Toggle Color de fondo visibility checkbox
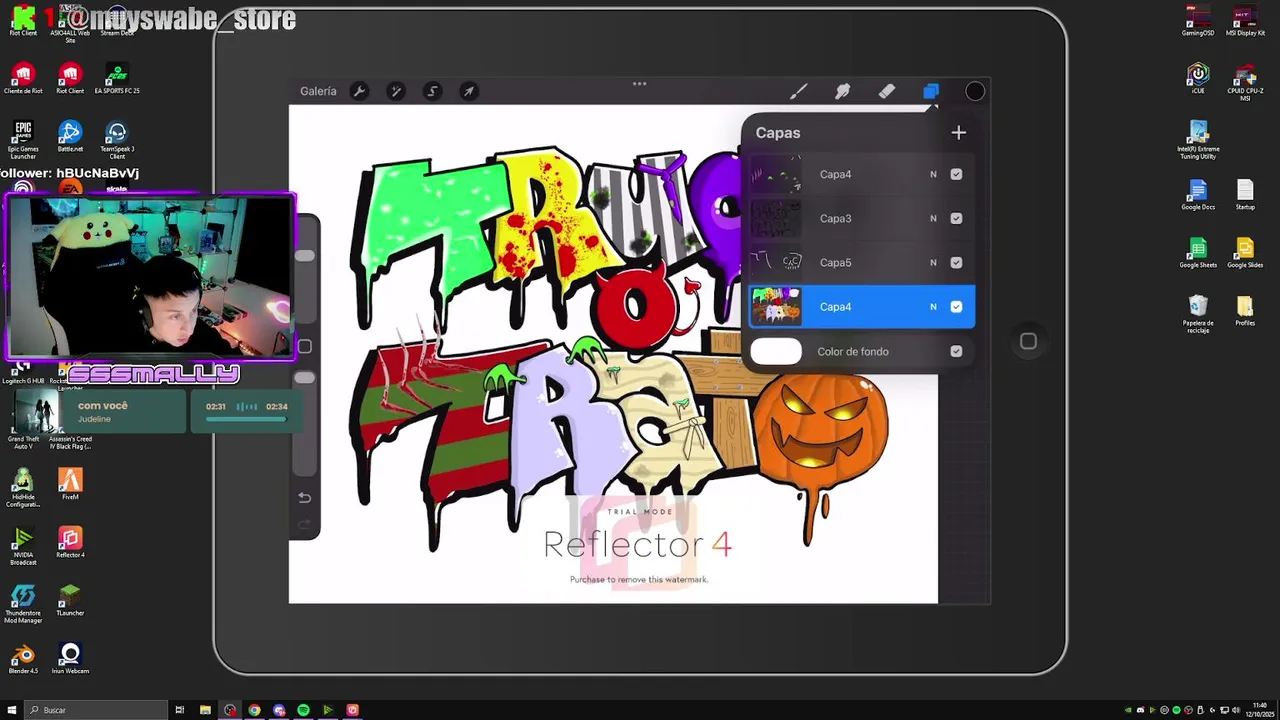1280x720 pixels. point(956,351)
